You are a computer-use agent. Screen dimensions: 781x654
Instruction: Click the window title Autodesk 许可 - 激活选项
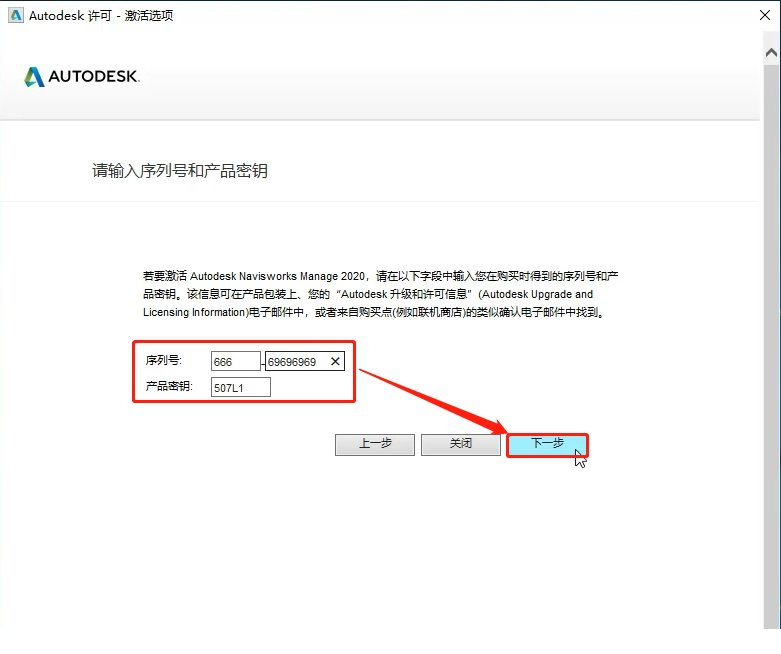[x=101, y=15]
